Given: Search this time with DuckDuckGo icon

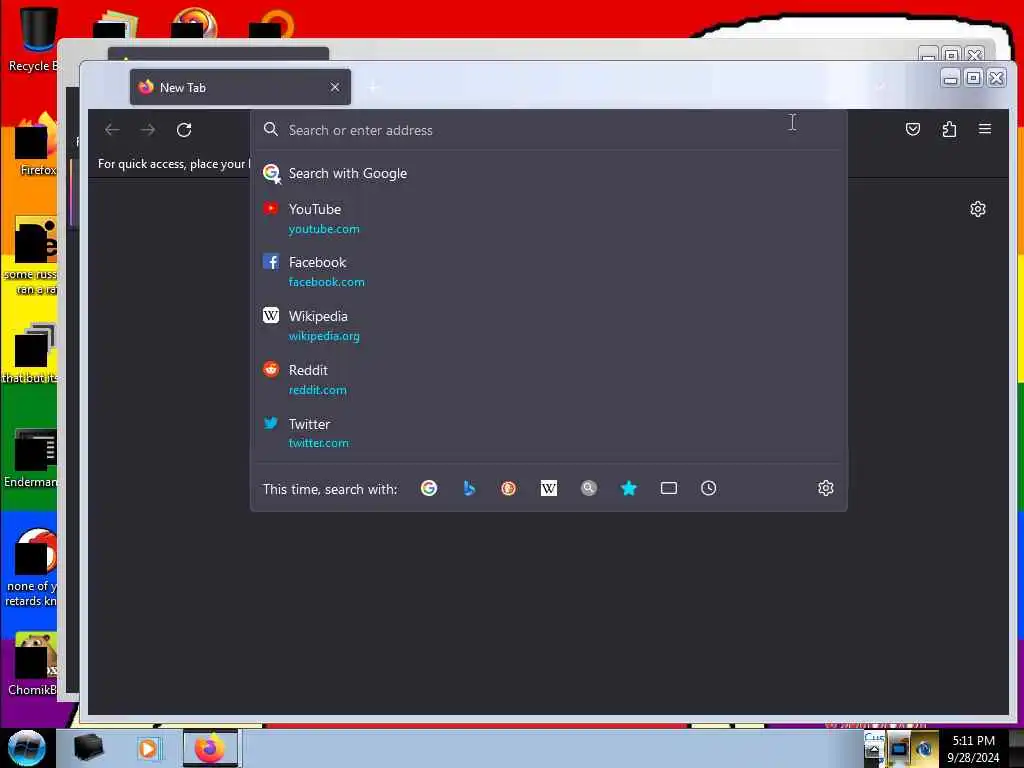Looking at the screenshot, I should [x=508, y=488].
